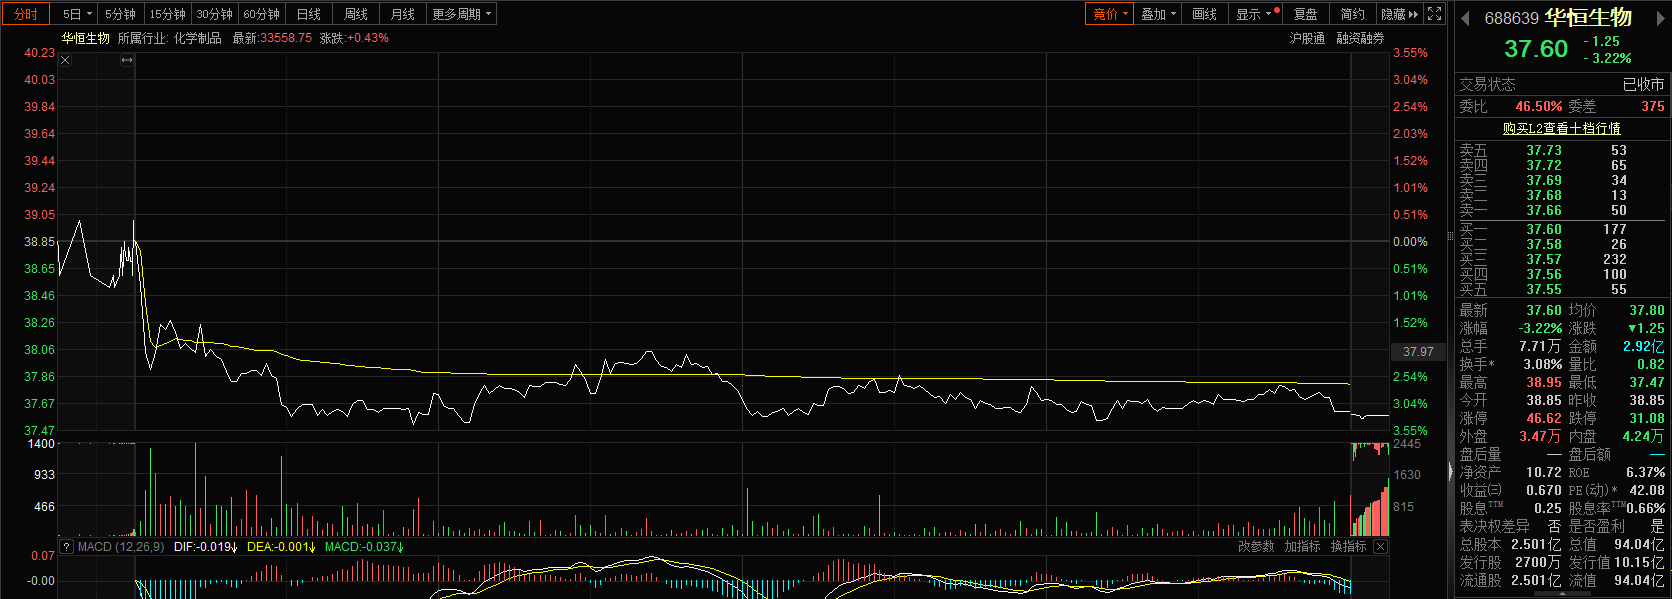
Task: Click 改参数 to edit indicator parameters
Action: (1256, 547)
